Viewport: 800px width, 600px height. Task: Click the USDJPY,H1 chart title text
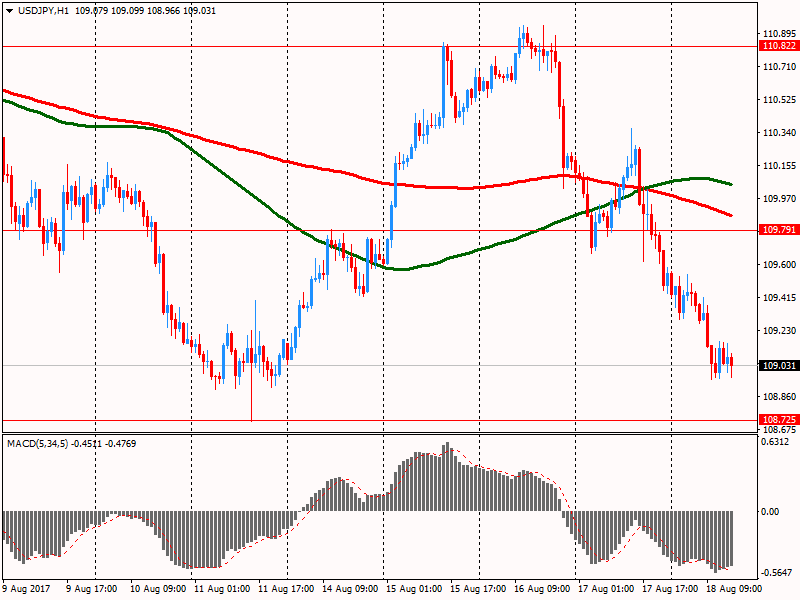[43, 11]
